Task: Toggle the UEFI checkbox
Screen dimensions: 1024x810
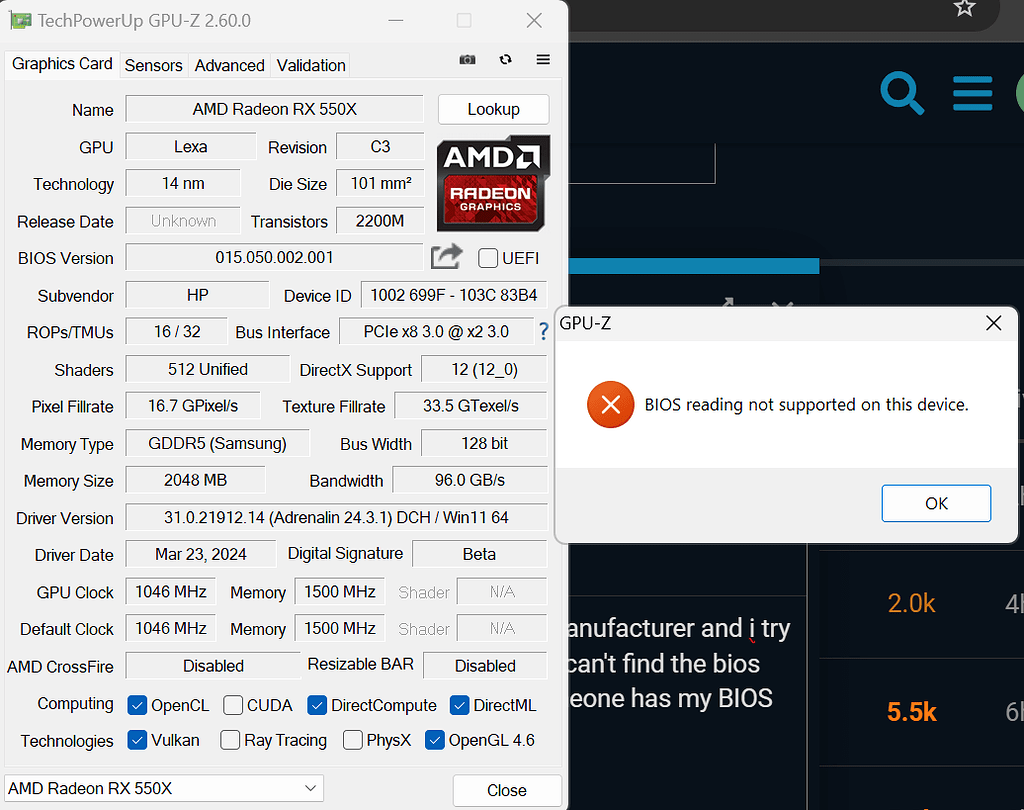Action: [488, 258]
